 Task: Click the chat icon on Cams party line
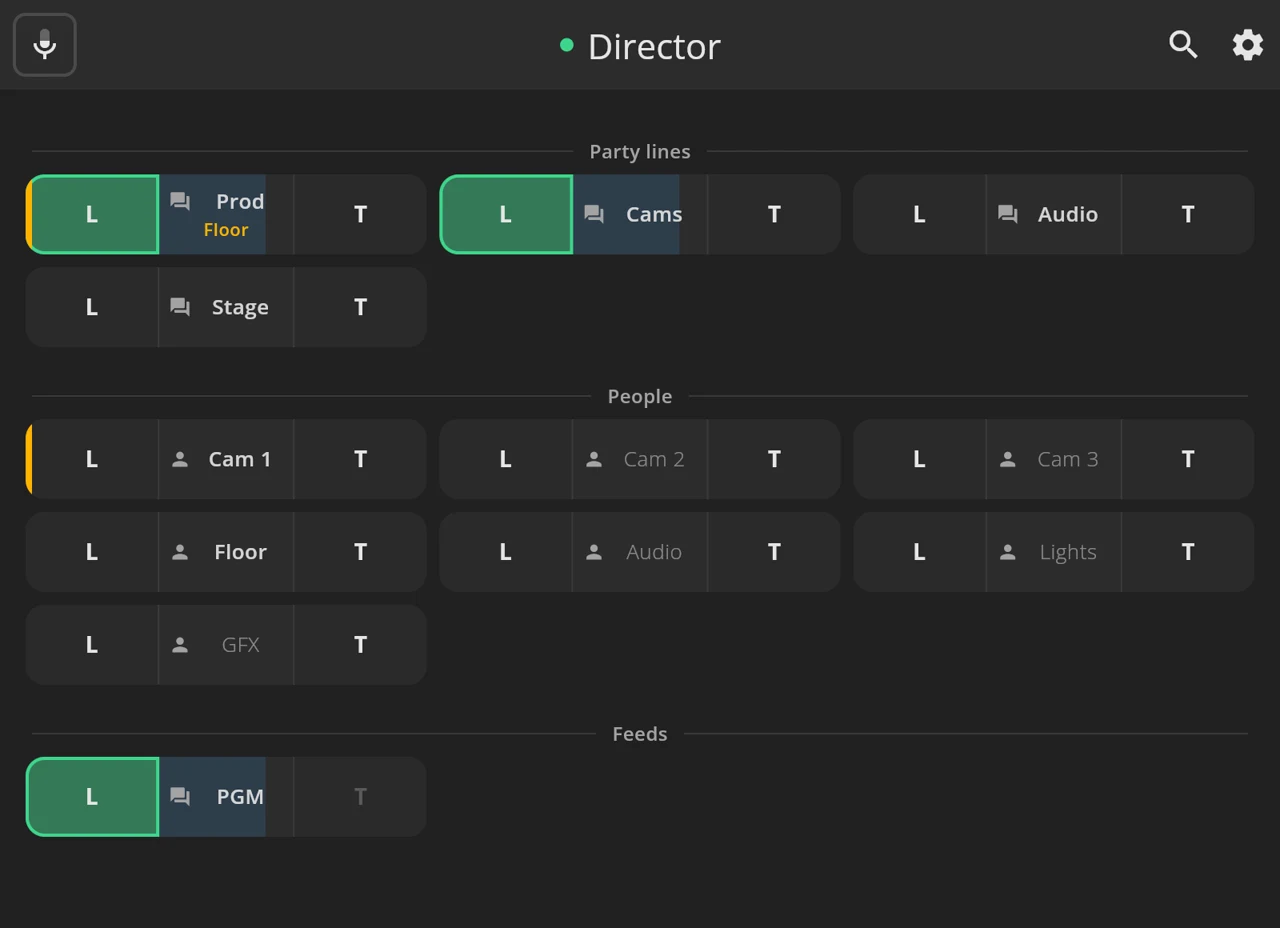coord(594,214)
